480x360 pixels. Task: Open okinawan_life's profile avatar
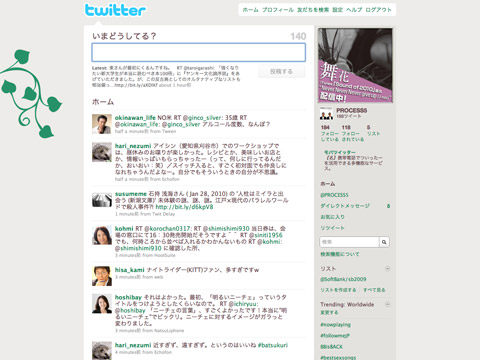[102, 124]
